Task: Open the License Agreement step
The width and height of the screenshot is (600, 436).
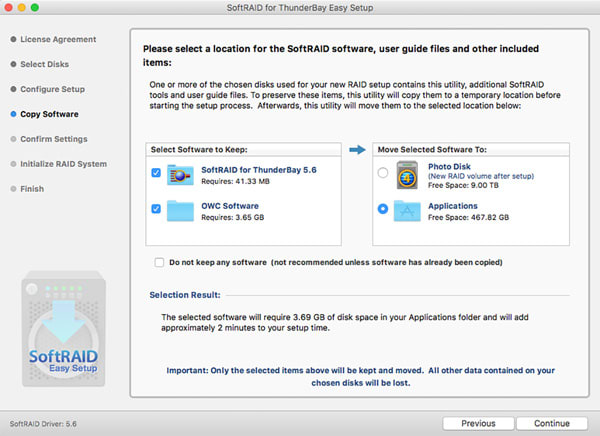Action: point(57,39)
